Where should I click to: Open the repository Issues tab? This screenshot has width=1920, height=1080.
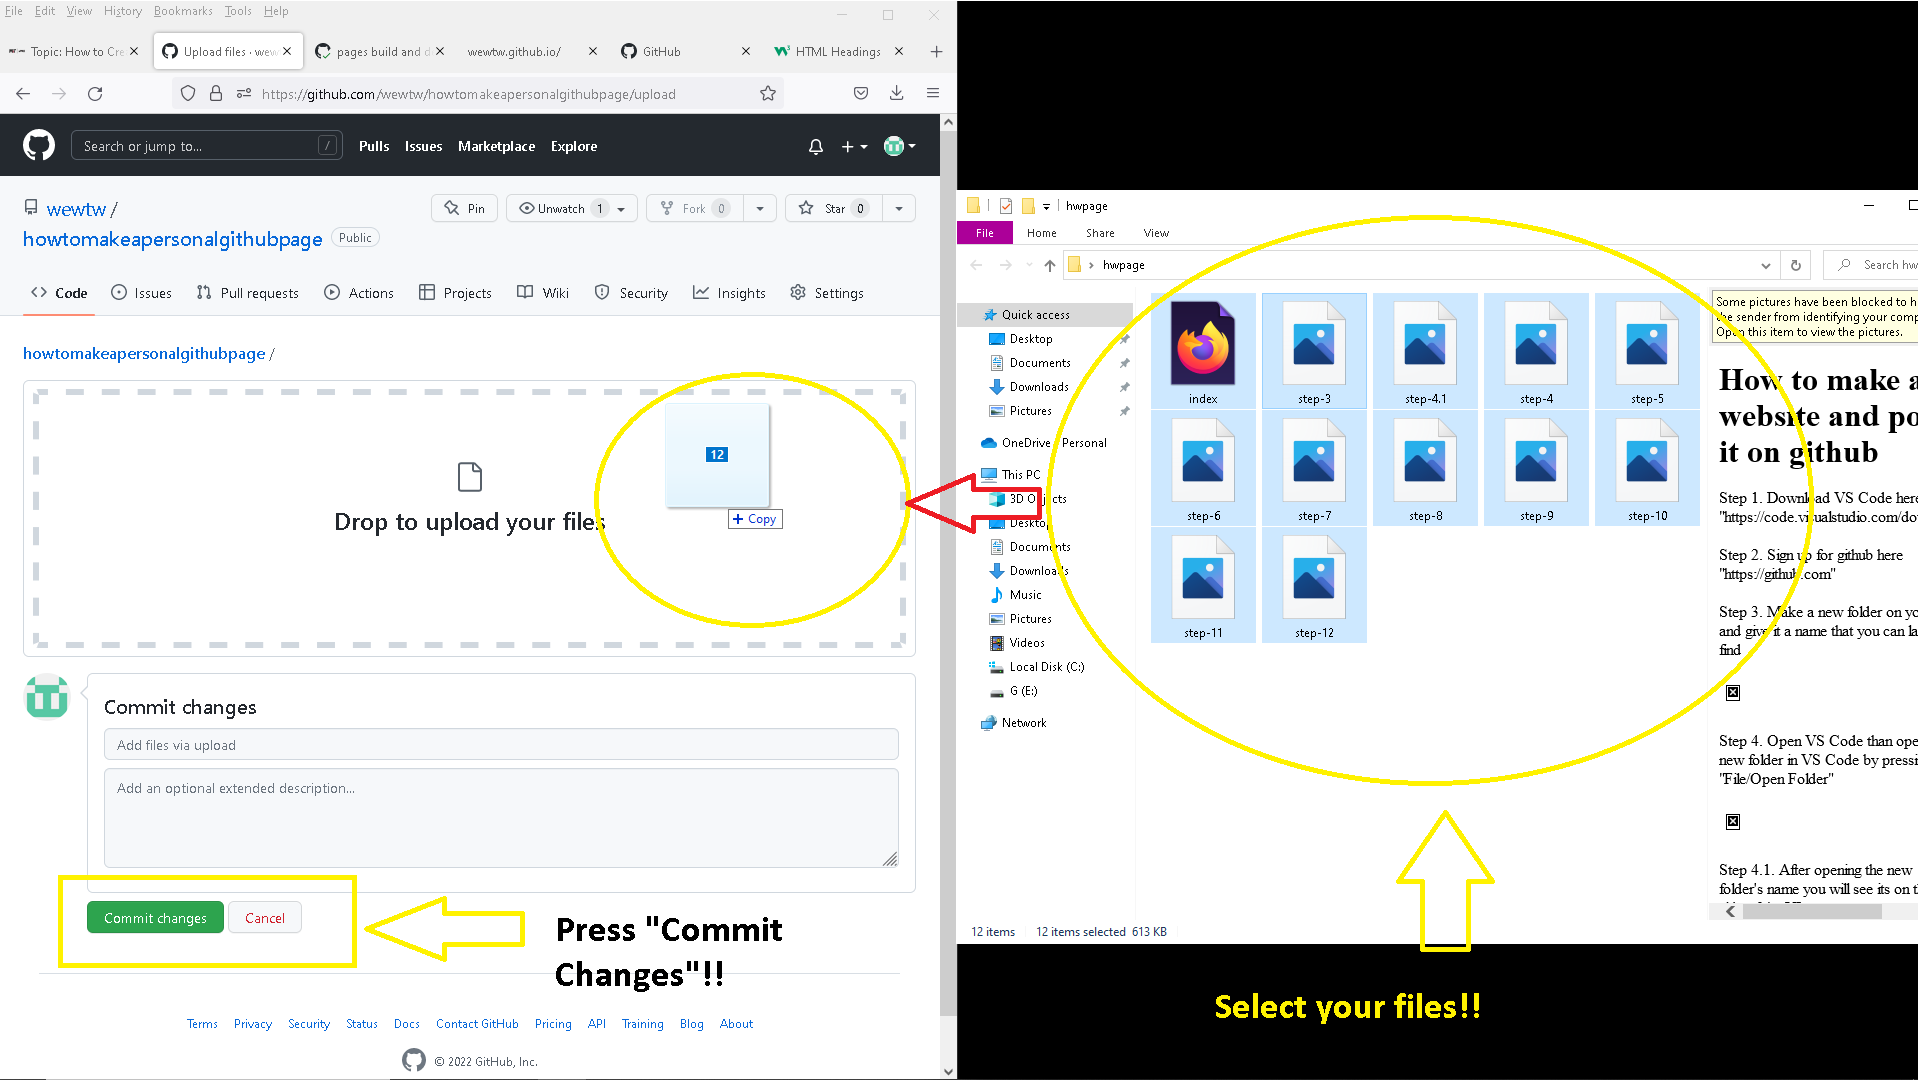click(x=141, y=293)
